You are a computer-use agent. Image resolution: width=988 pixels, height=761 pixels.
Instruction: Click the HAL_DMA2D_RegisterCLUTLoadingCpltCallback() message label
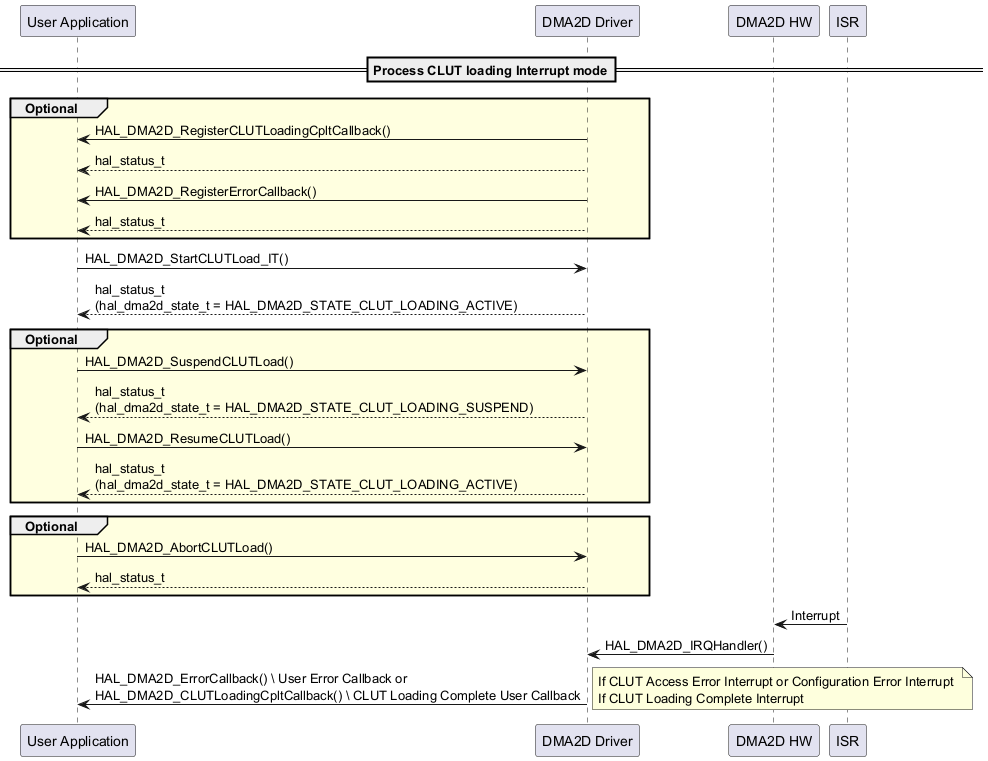tap(243, 130)
